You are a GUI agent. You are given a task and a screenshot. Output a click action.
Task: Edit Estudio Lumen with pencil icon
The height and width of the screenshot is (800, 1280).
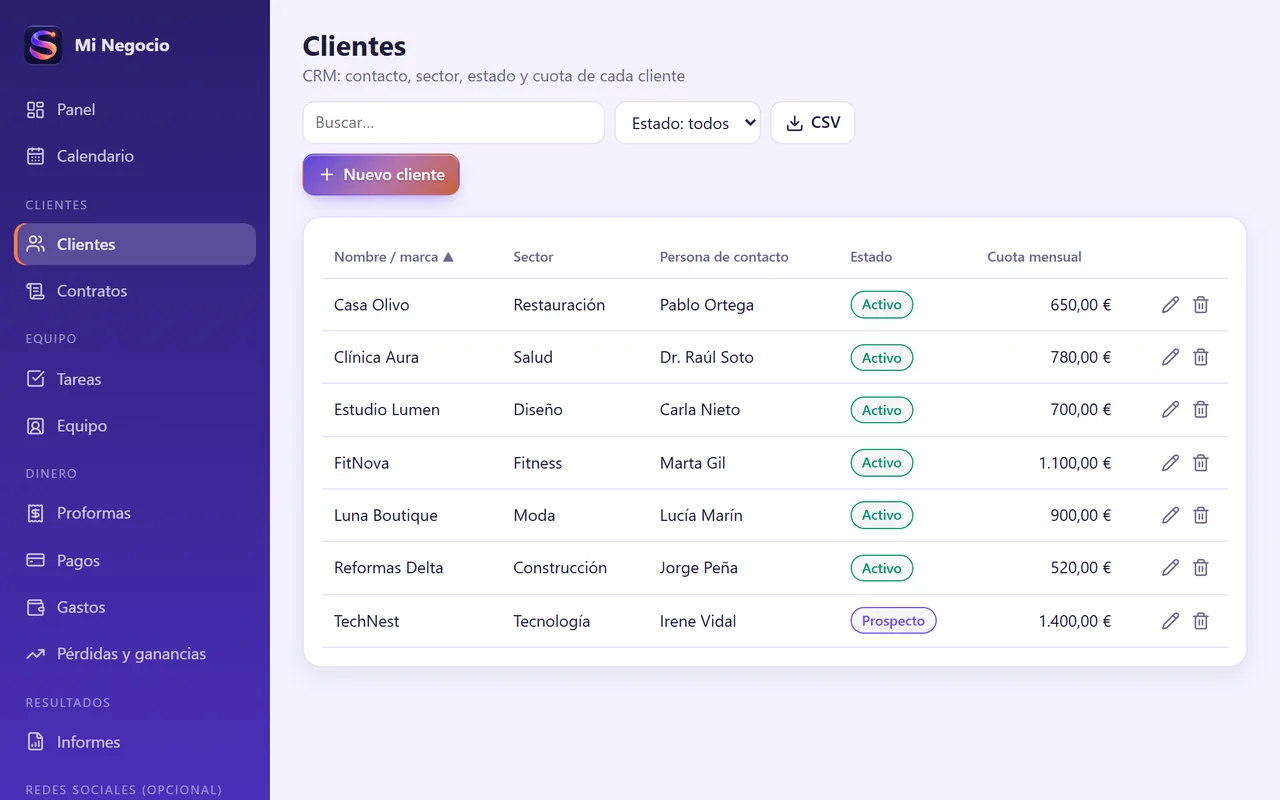pyautogui.click(x=1170, y=409)
